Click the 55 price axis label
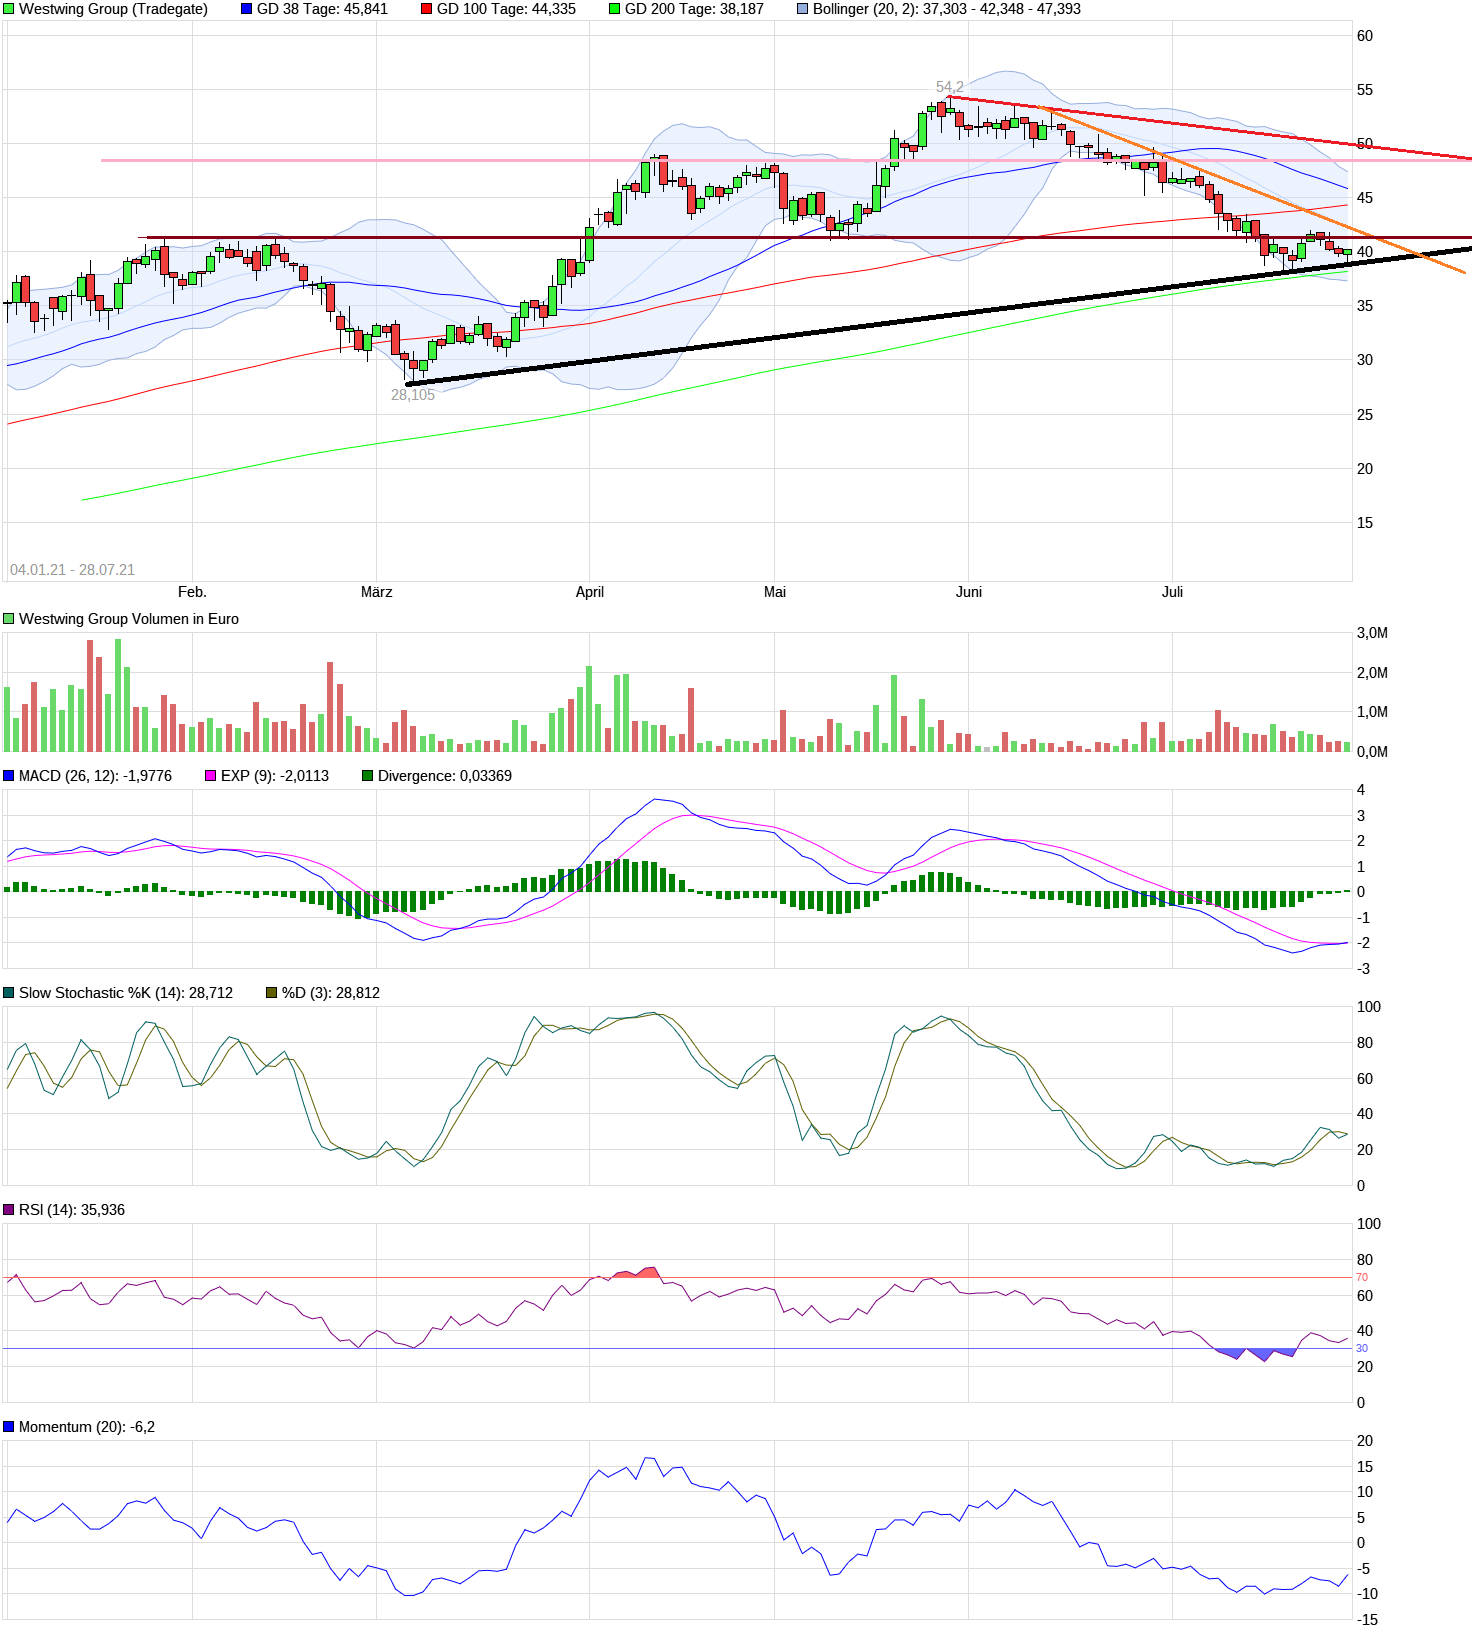The height and width of the screenshot is (1644, 1472). point(1365,90)
